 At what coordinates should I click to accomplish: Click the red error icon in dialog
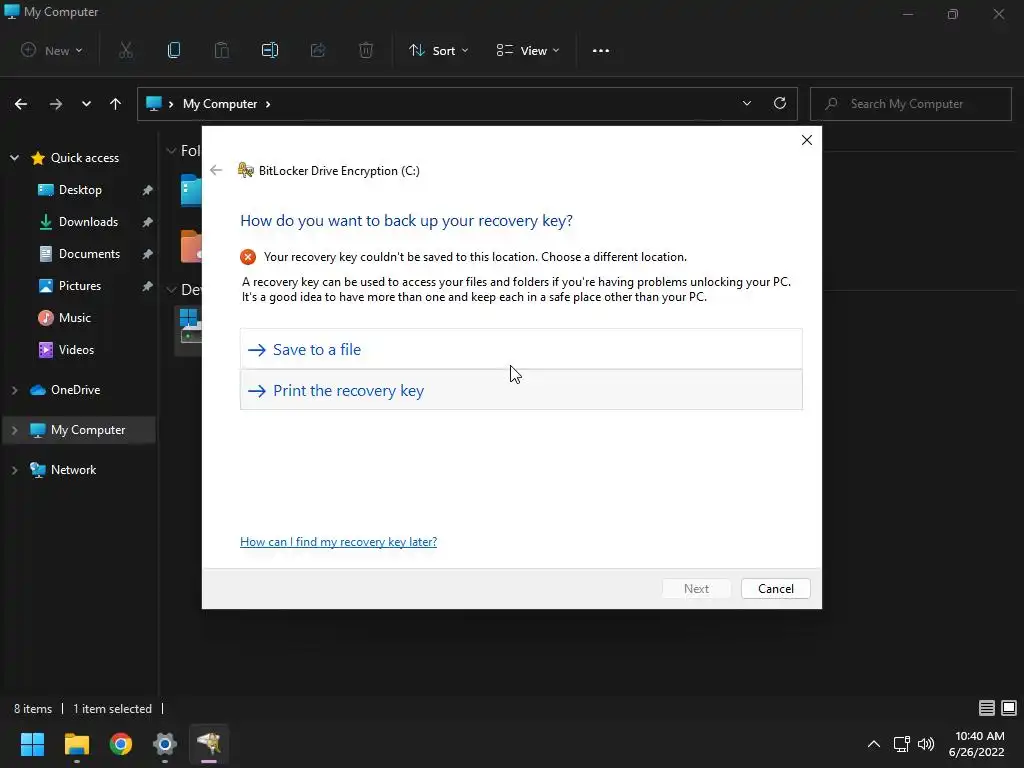(248, 257)
